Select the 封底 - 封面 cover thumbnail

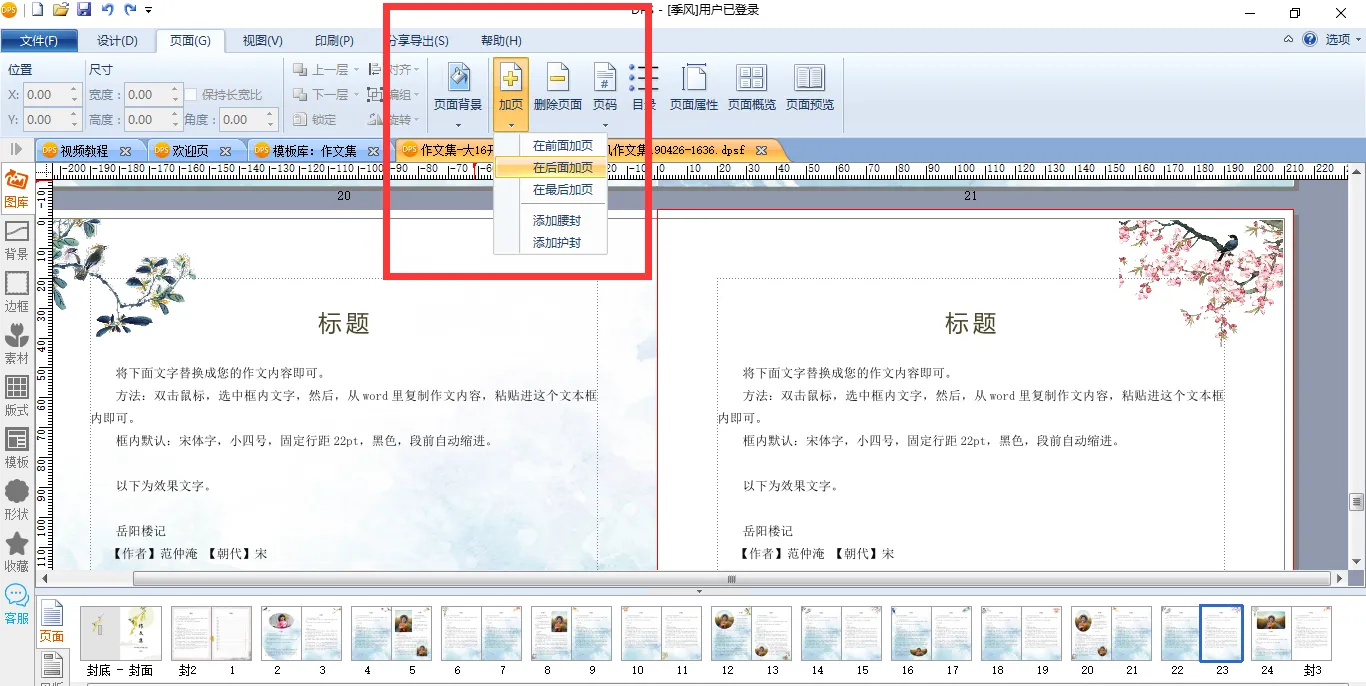click(120, 633)
